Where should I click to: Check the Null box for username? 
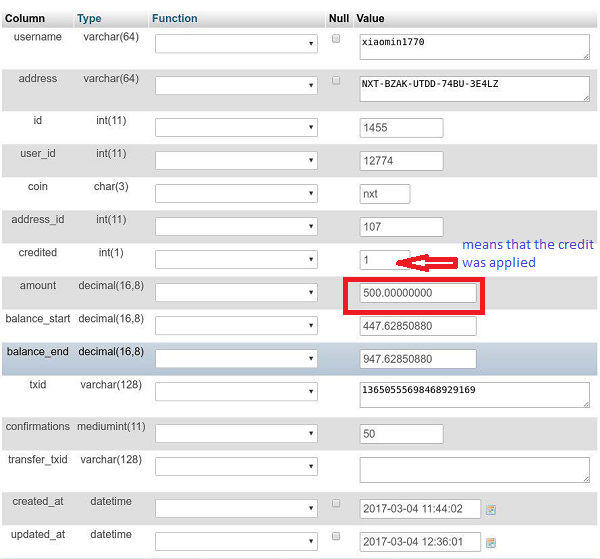coord(337,39)
